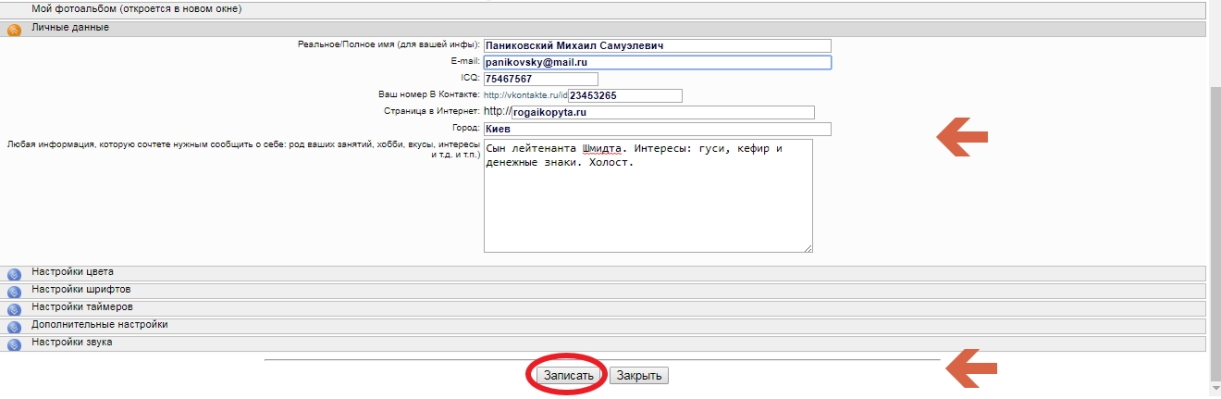1221x399 pixels.
Task: Collapse the Личные данные section icon
Action: (14, 29)
